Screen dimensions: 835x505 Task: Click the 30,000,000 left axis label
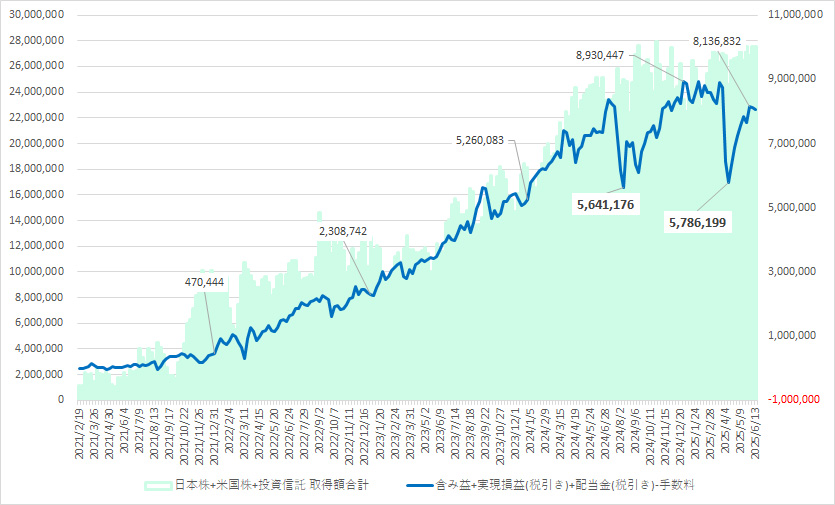(x=34, y=15)
